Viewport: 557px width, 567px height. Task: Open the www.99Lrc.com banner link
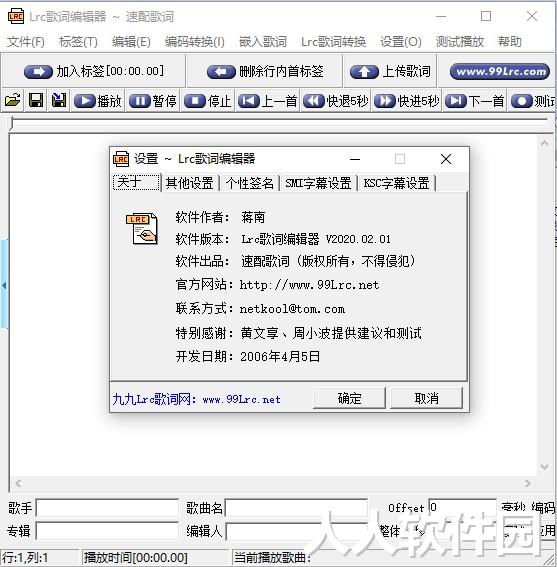500,71
